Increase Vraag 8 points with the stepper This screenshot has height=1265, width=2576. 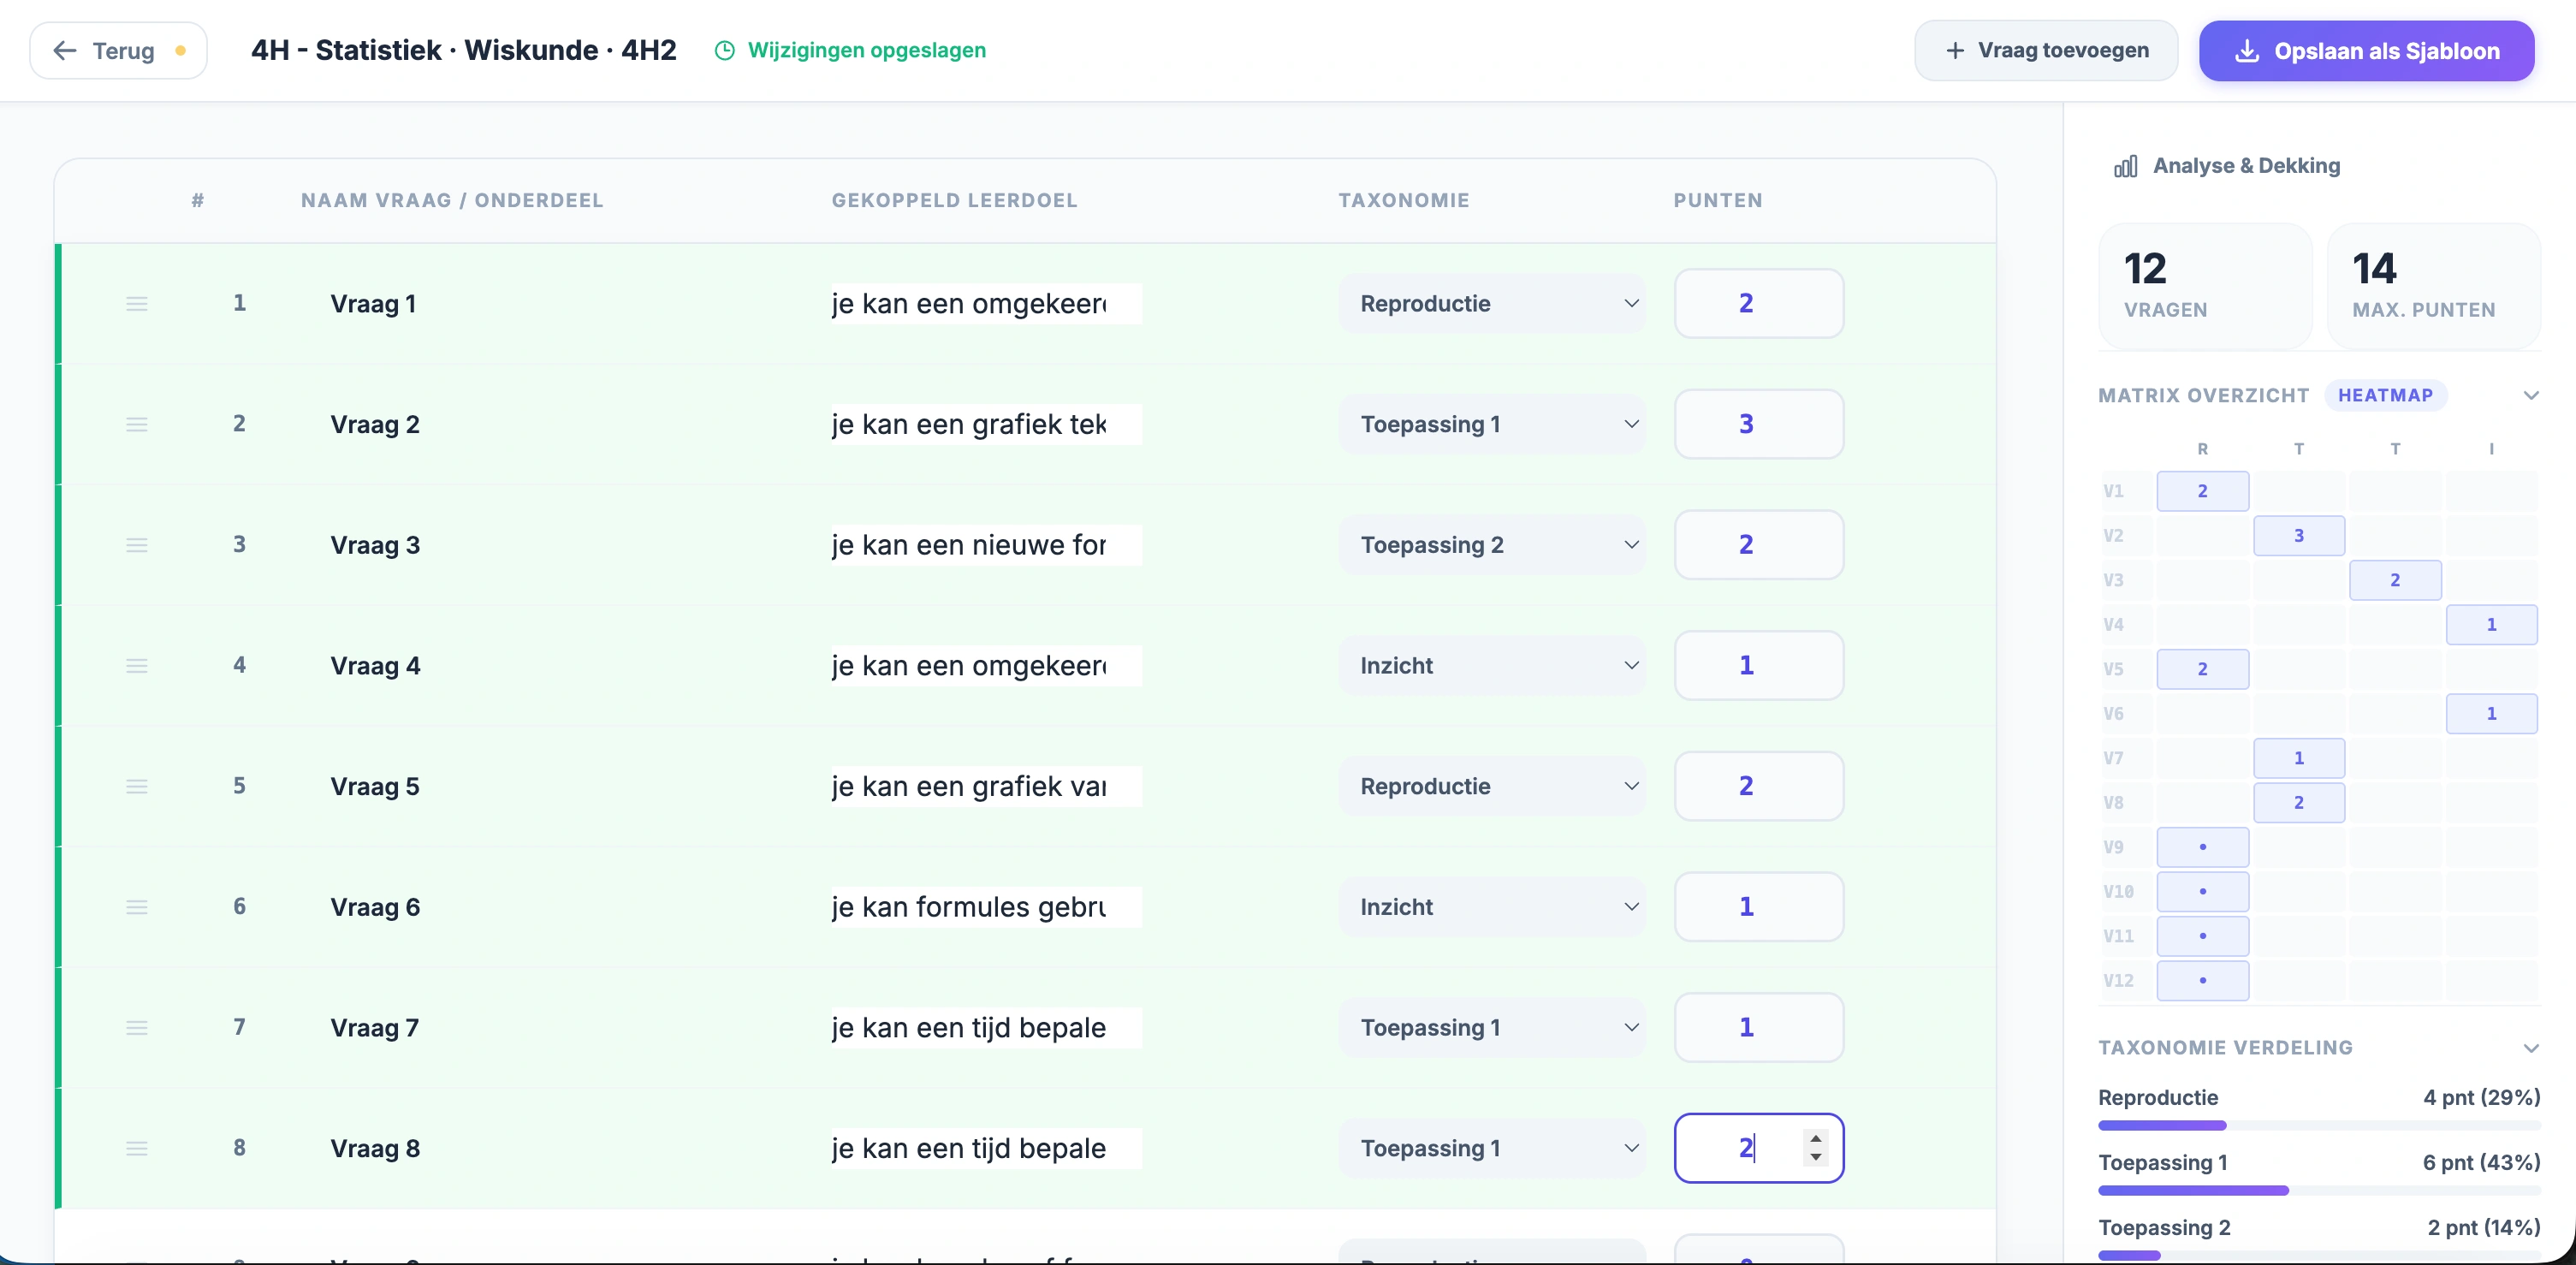coord(1817,1138)
